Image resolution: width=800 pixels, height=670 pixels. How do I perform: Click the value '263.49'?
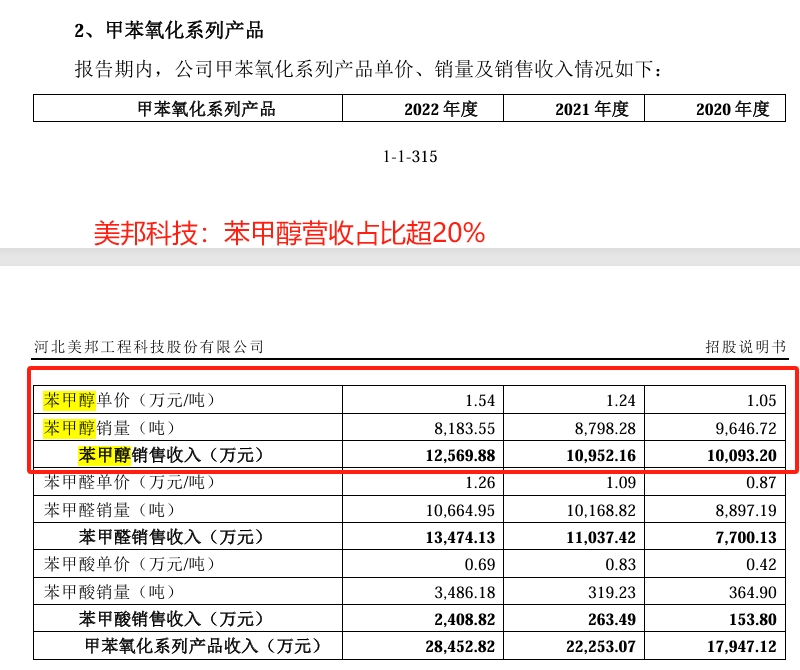[x=612, y=619]
